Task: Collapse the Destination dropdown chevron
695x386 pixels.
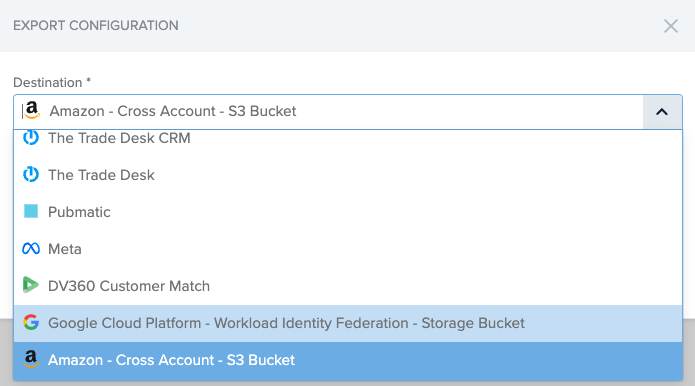Action: (x=662, y=112)
